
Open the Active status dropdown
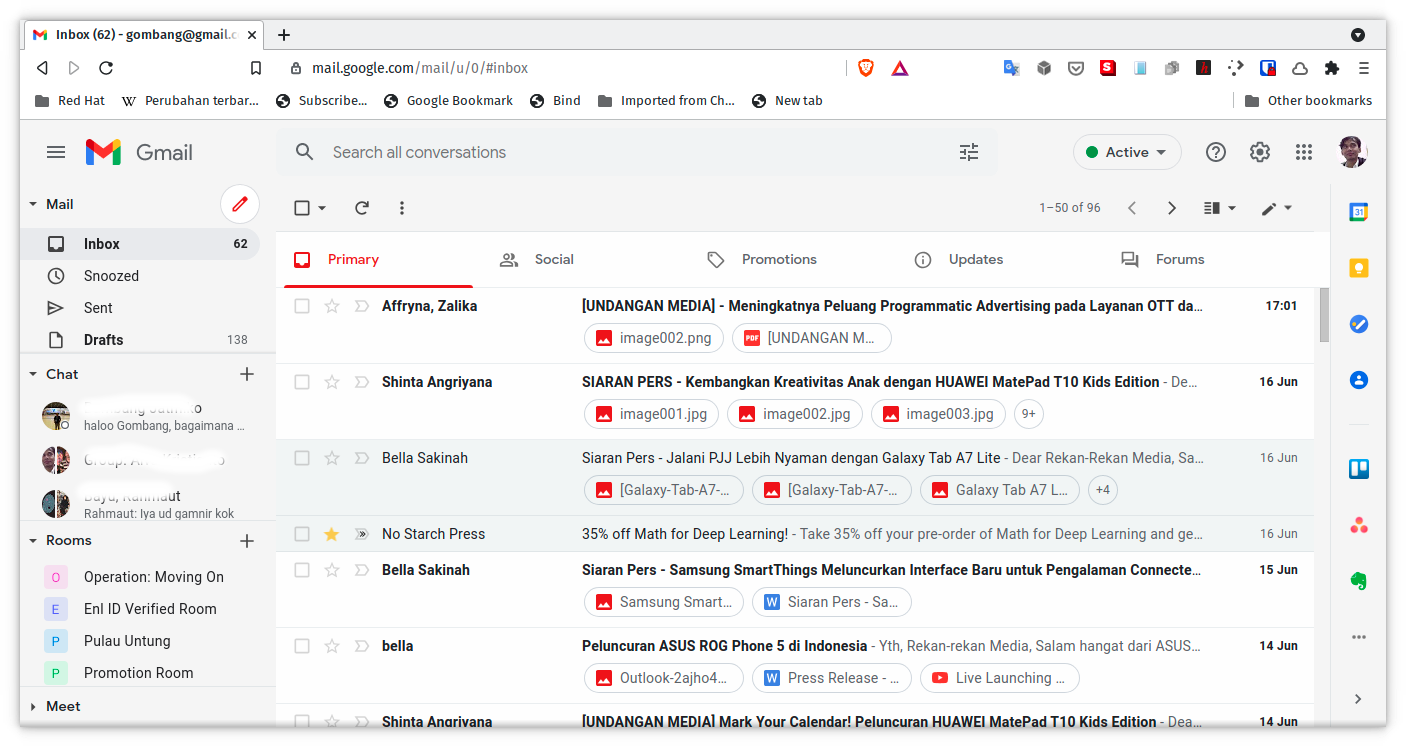pos(1127,152)
